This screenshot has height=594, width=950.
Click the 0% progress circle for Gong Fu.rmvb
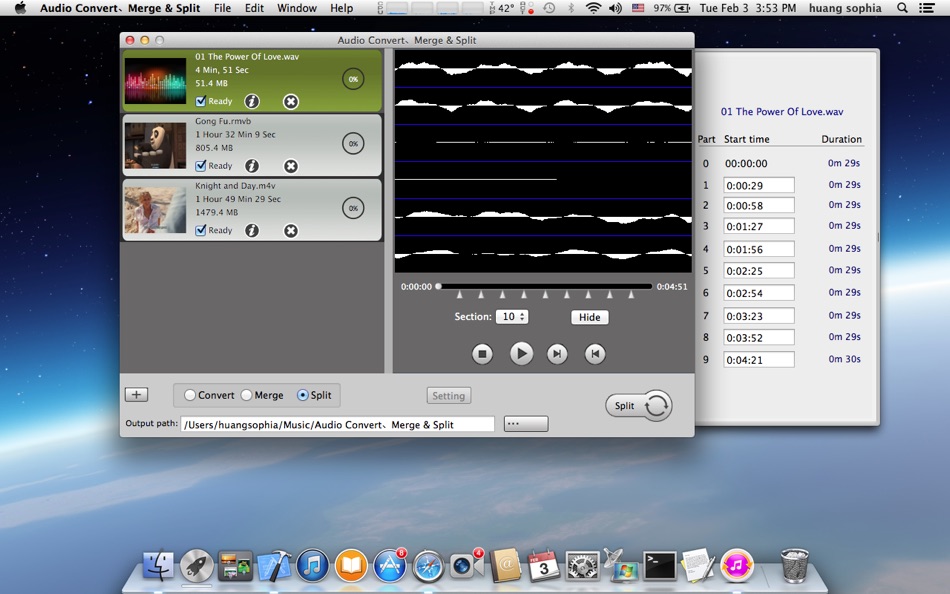[x=353, y=144]
